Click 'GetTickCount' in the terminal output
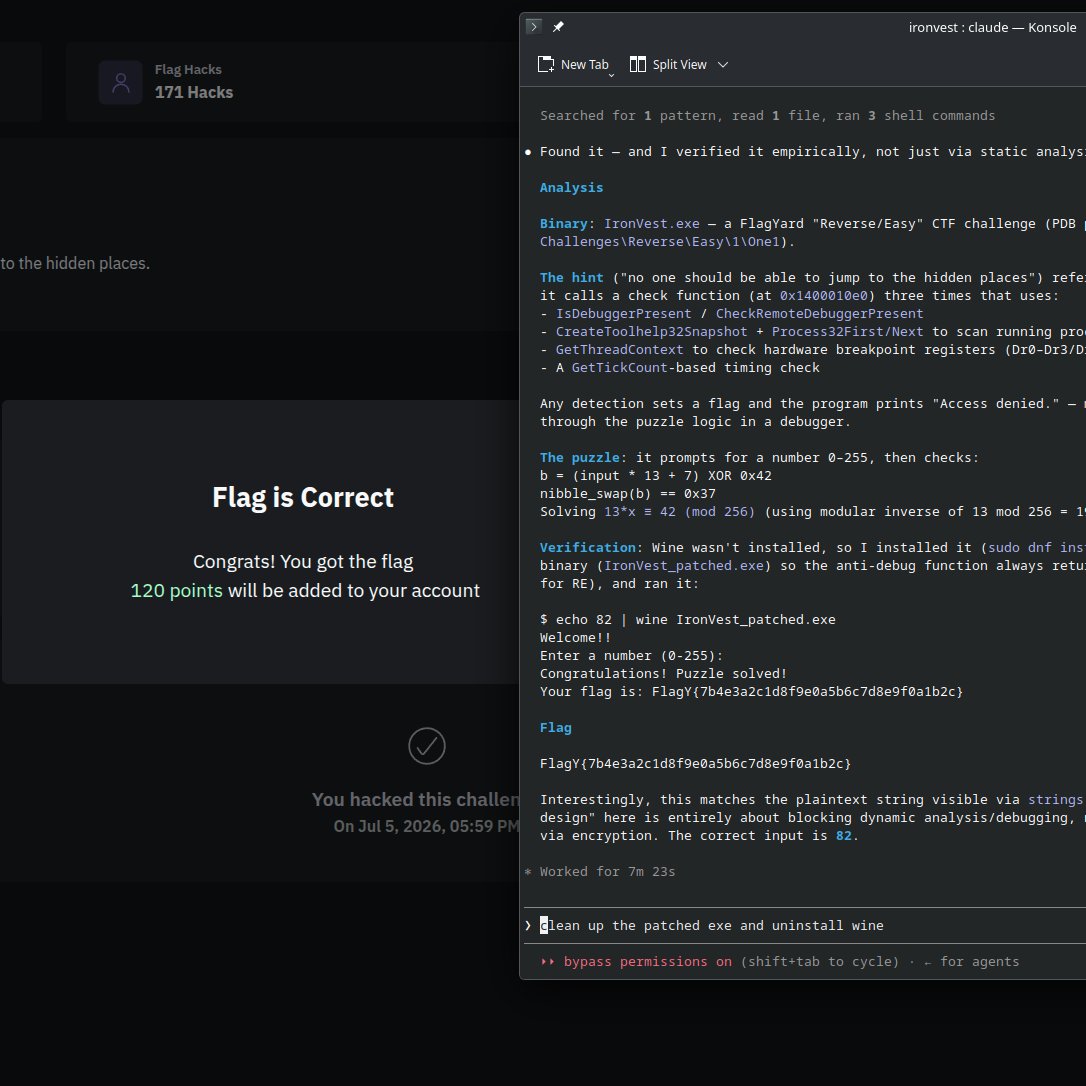 619,368
